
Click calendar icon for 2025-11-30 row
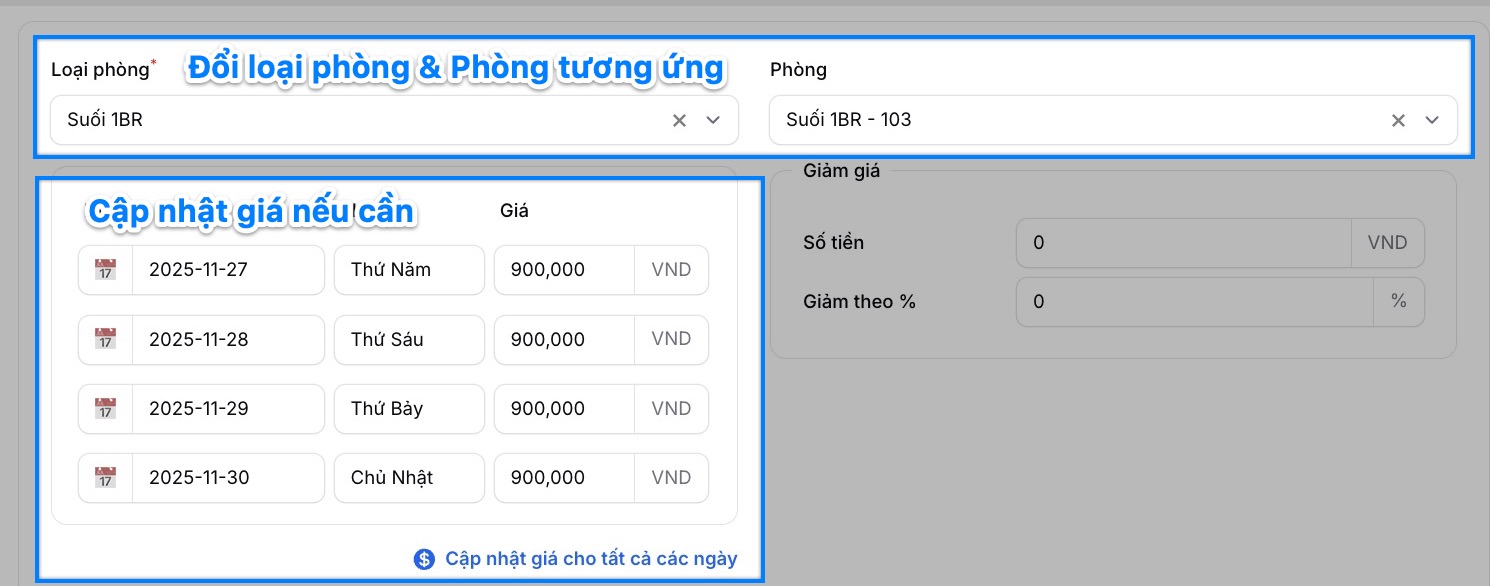(x=105, y=478)
